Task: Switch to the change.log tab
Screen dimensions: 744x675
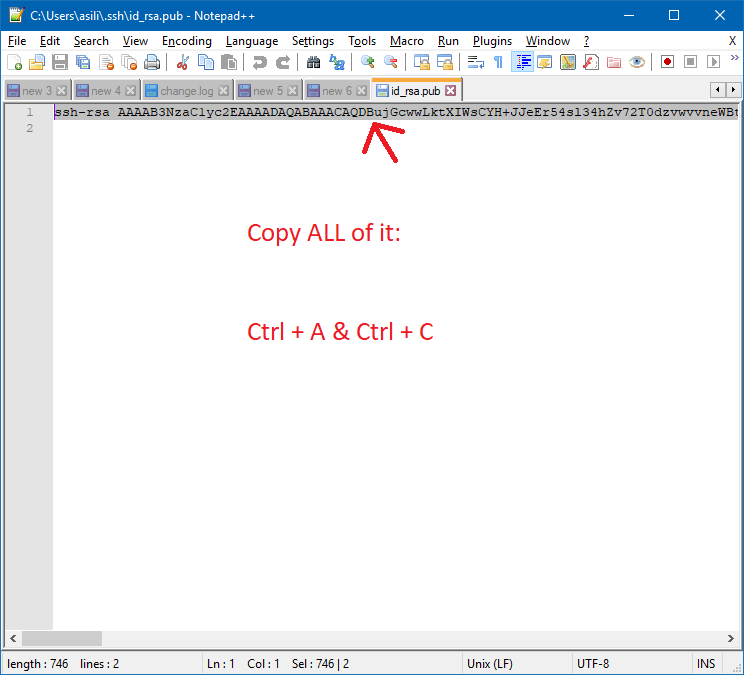Action: (x=187, y=91)
